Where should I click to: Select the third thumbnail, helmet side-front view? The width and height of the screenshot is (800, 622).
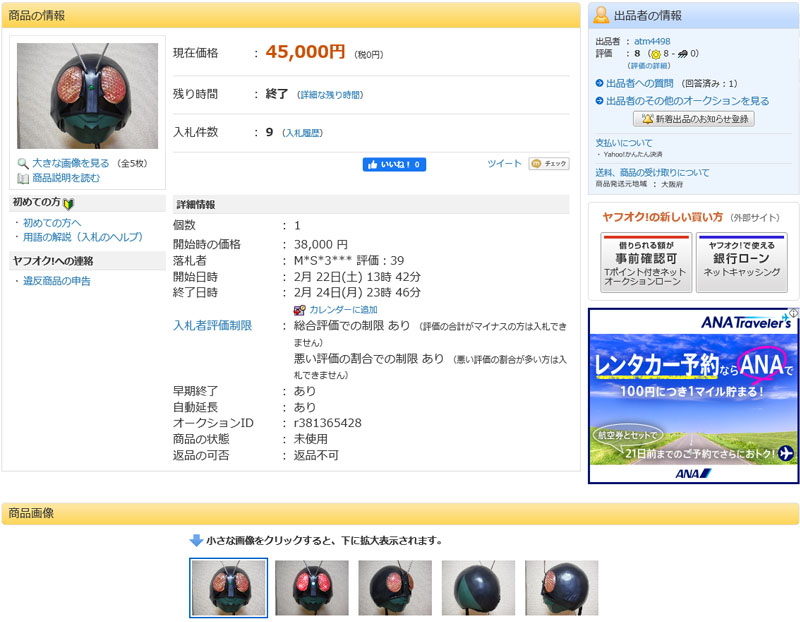click(395, 588)
